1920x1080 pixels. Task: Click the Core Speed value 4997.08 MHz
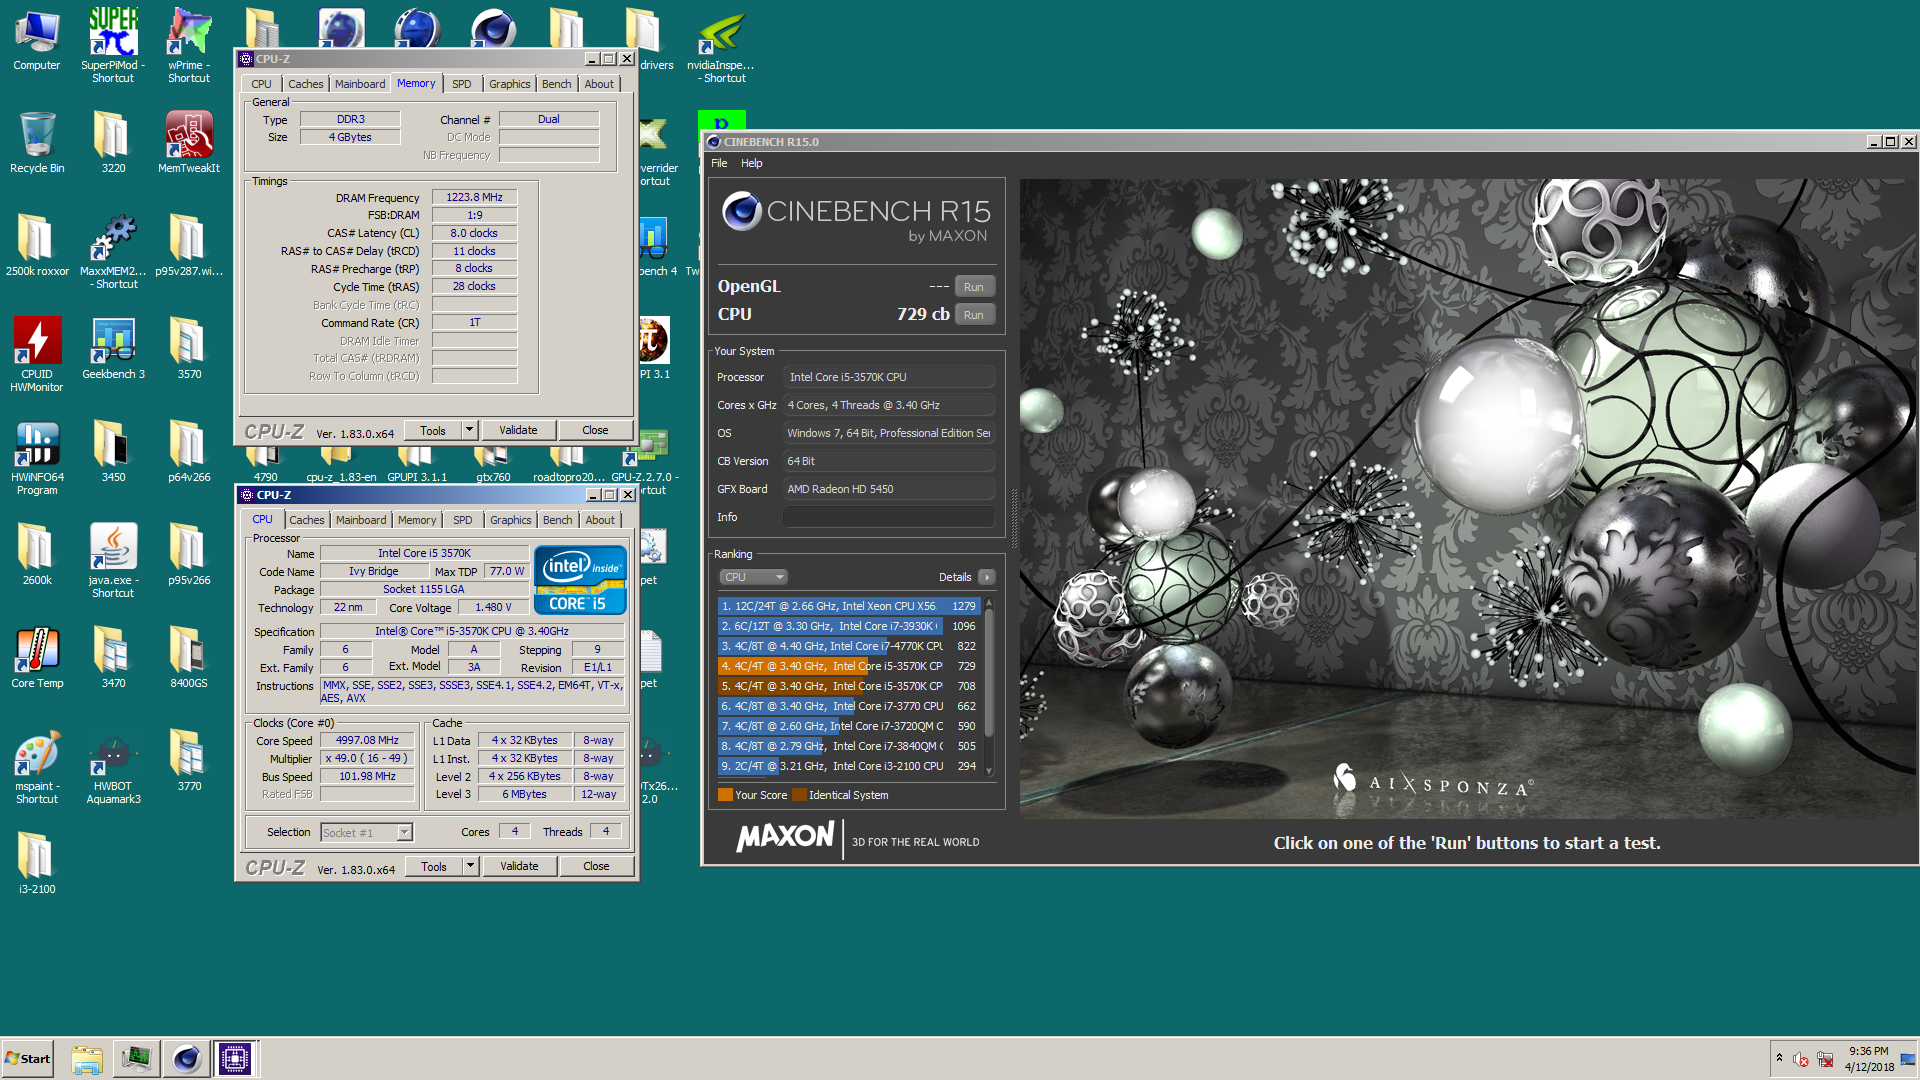367,740
